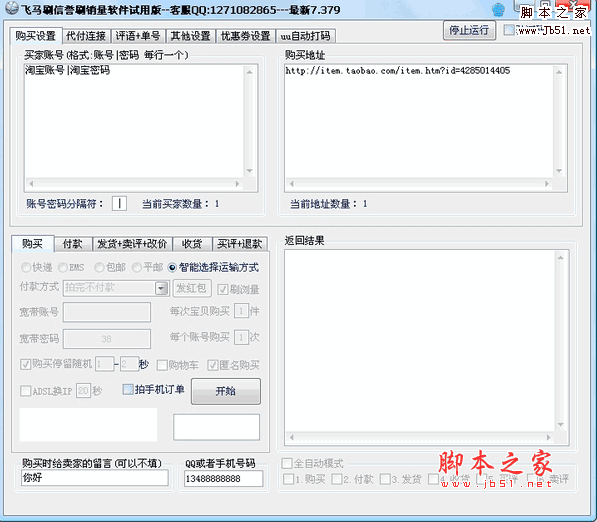Select the 付款 sub-tab
Screen dimensions: 597x522
pyautogui.click(x=73, y=244)
